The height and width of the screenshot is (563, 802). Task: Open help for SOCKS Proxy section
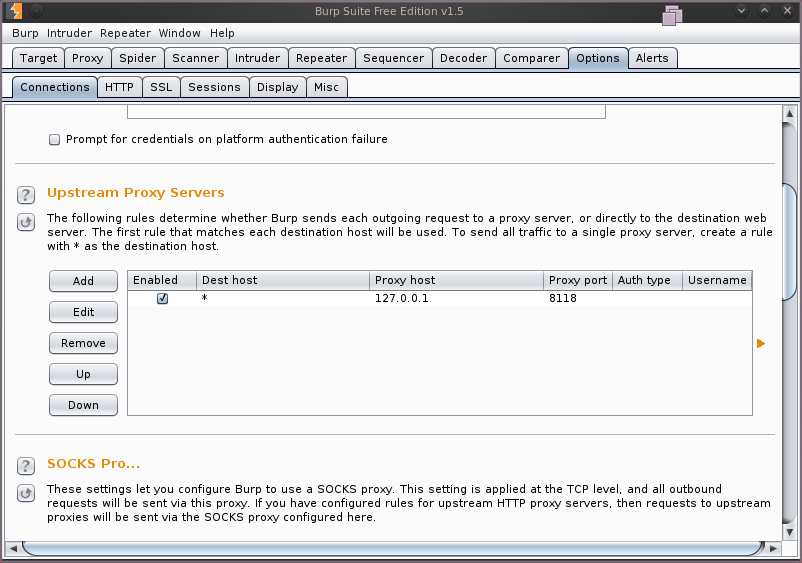click(26, 466)
